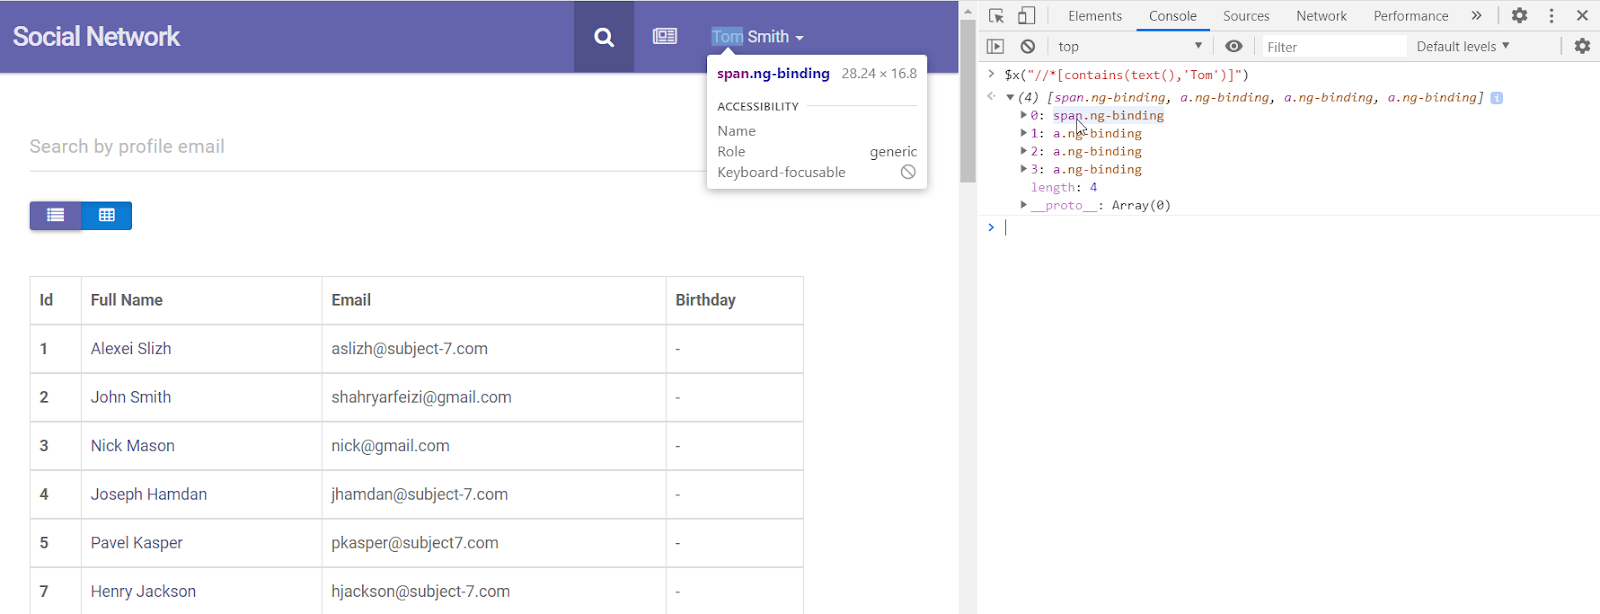Click the Social Network brand link
The width and height of the screenshot is (1600, 614).
tap(96, 37)
